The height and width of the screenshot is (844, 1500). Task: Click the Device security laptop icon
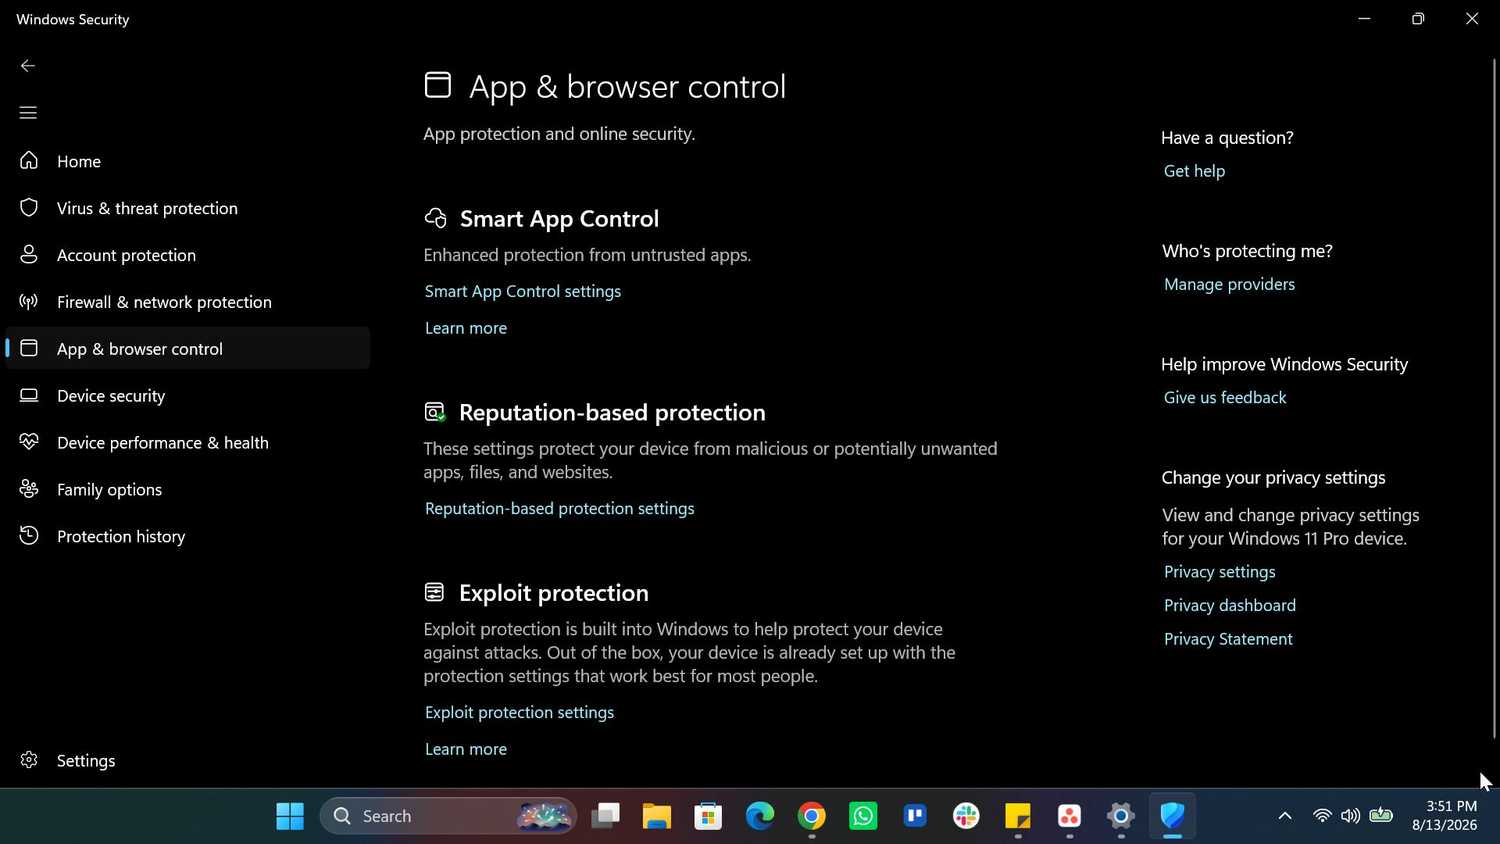[x=29, y=395]
